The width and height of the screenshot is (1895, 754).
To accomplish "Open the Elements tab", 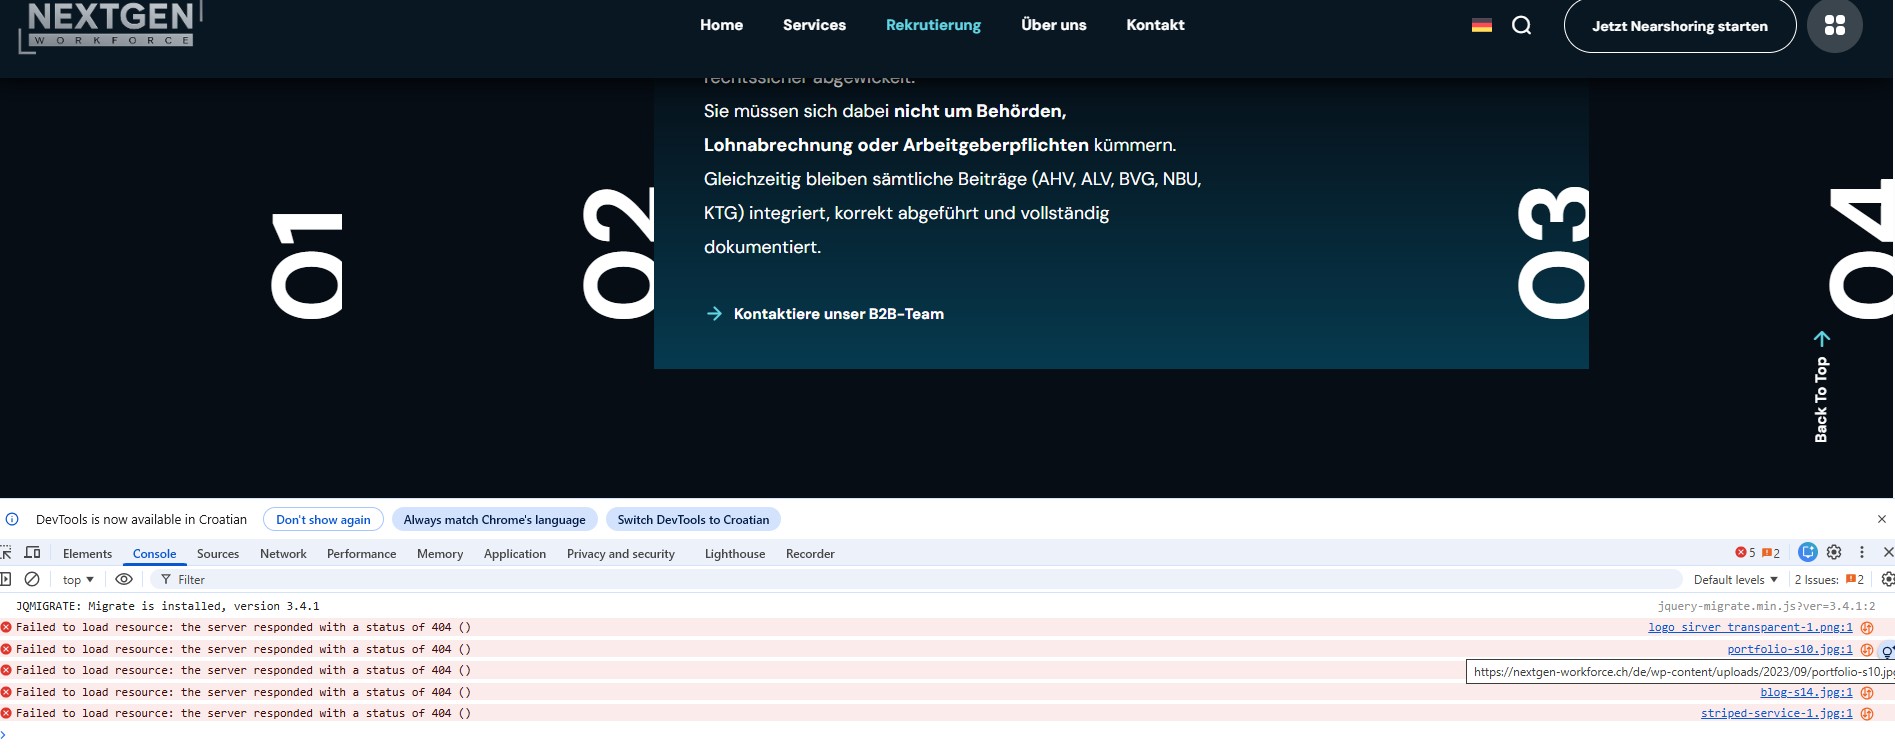I will click(x=87, y=554).
